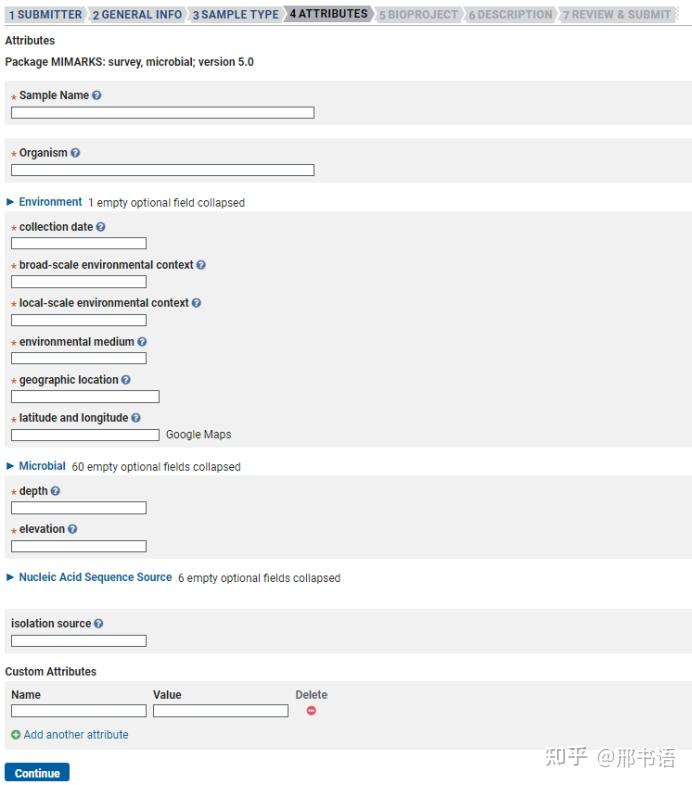The height and width of the screenshot is (785, 692).
Task: Open the Google Maps link
Action: (198, 435)
